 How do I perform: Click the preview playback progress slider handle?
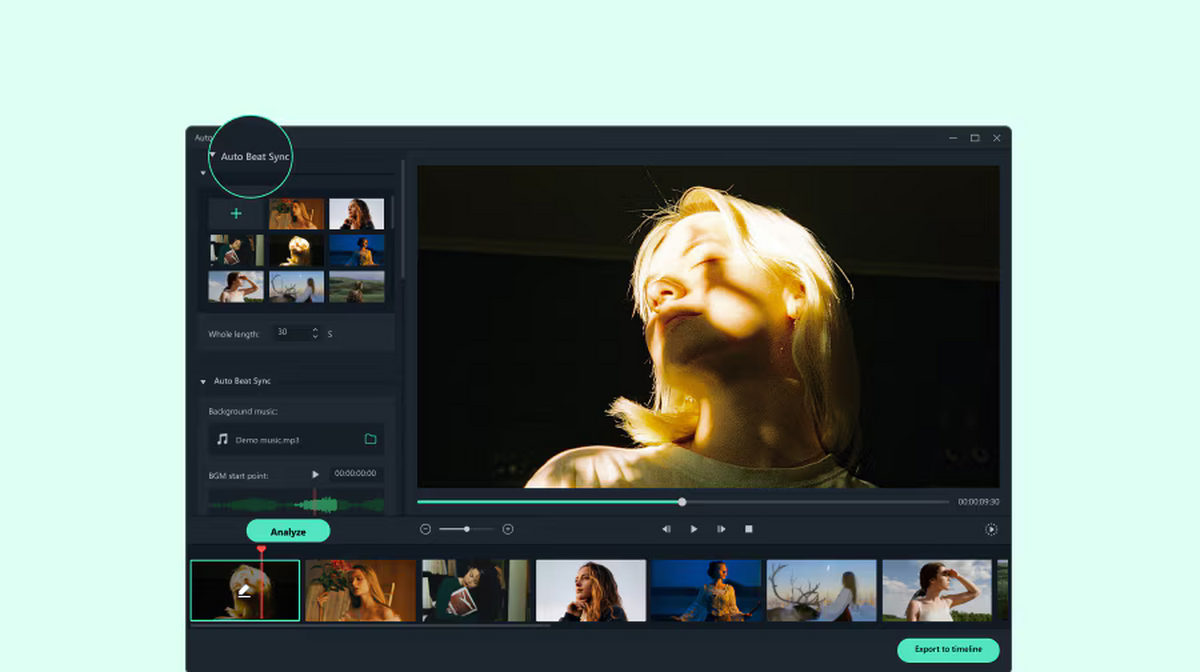(682, 502)
